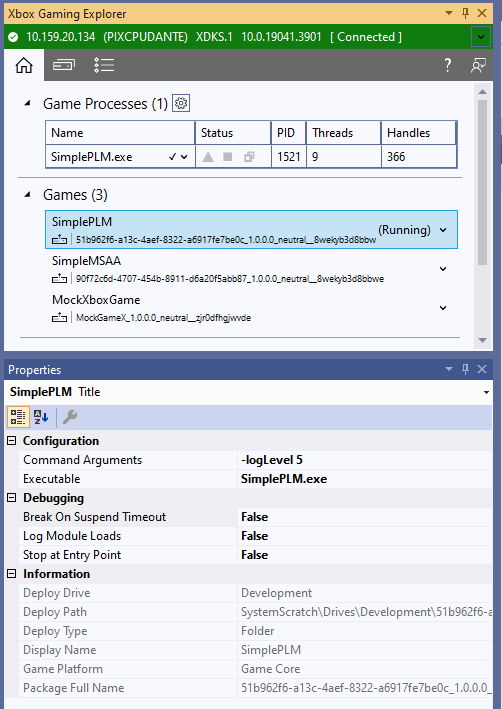Pin the Xbox Gaming Explorer panel
Viewport: 502px width, 709px height.
pyautogui.click(x=465, y=13)
